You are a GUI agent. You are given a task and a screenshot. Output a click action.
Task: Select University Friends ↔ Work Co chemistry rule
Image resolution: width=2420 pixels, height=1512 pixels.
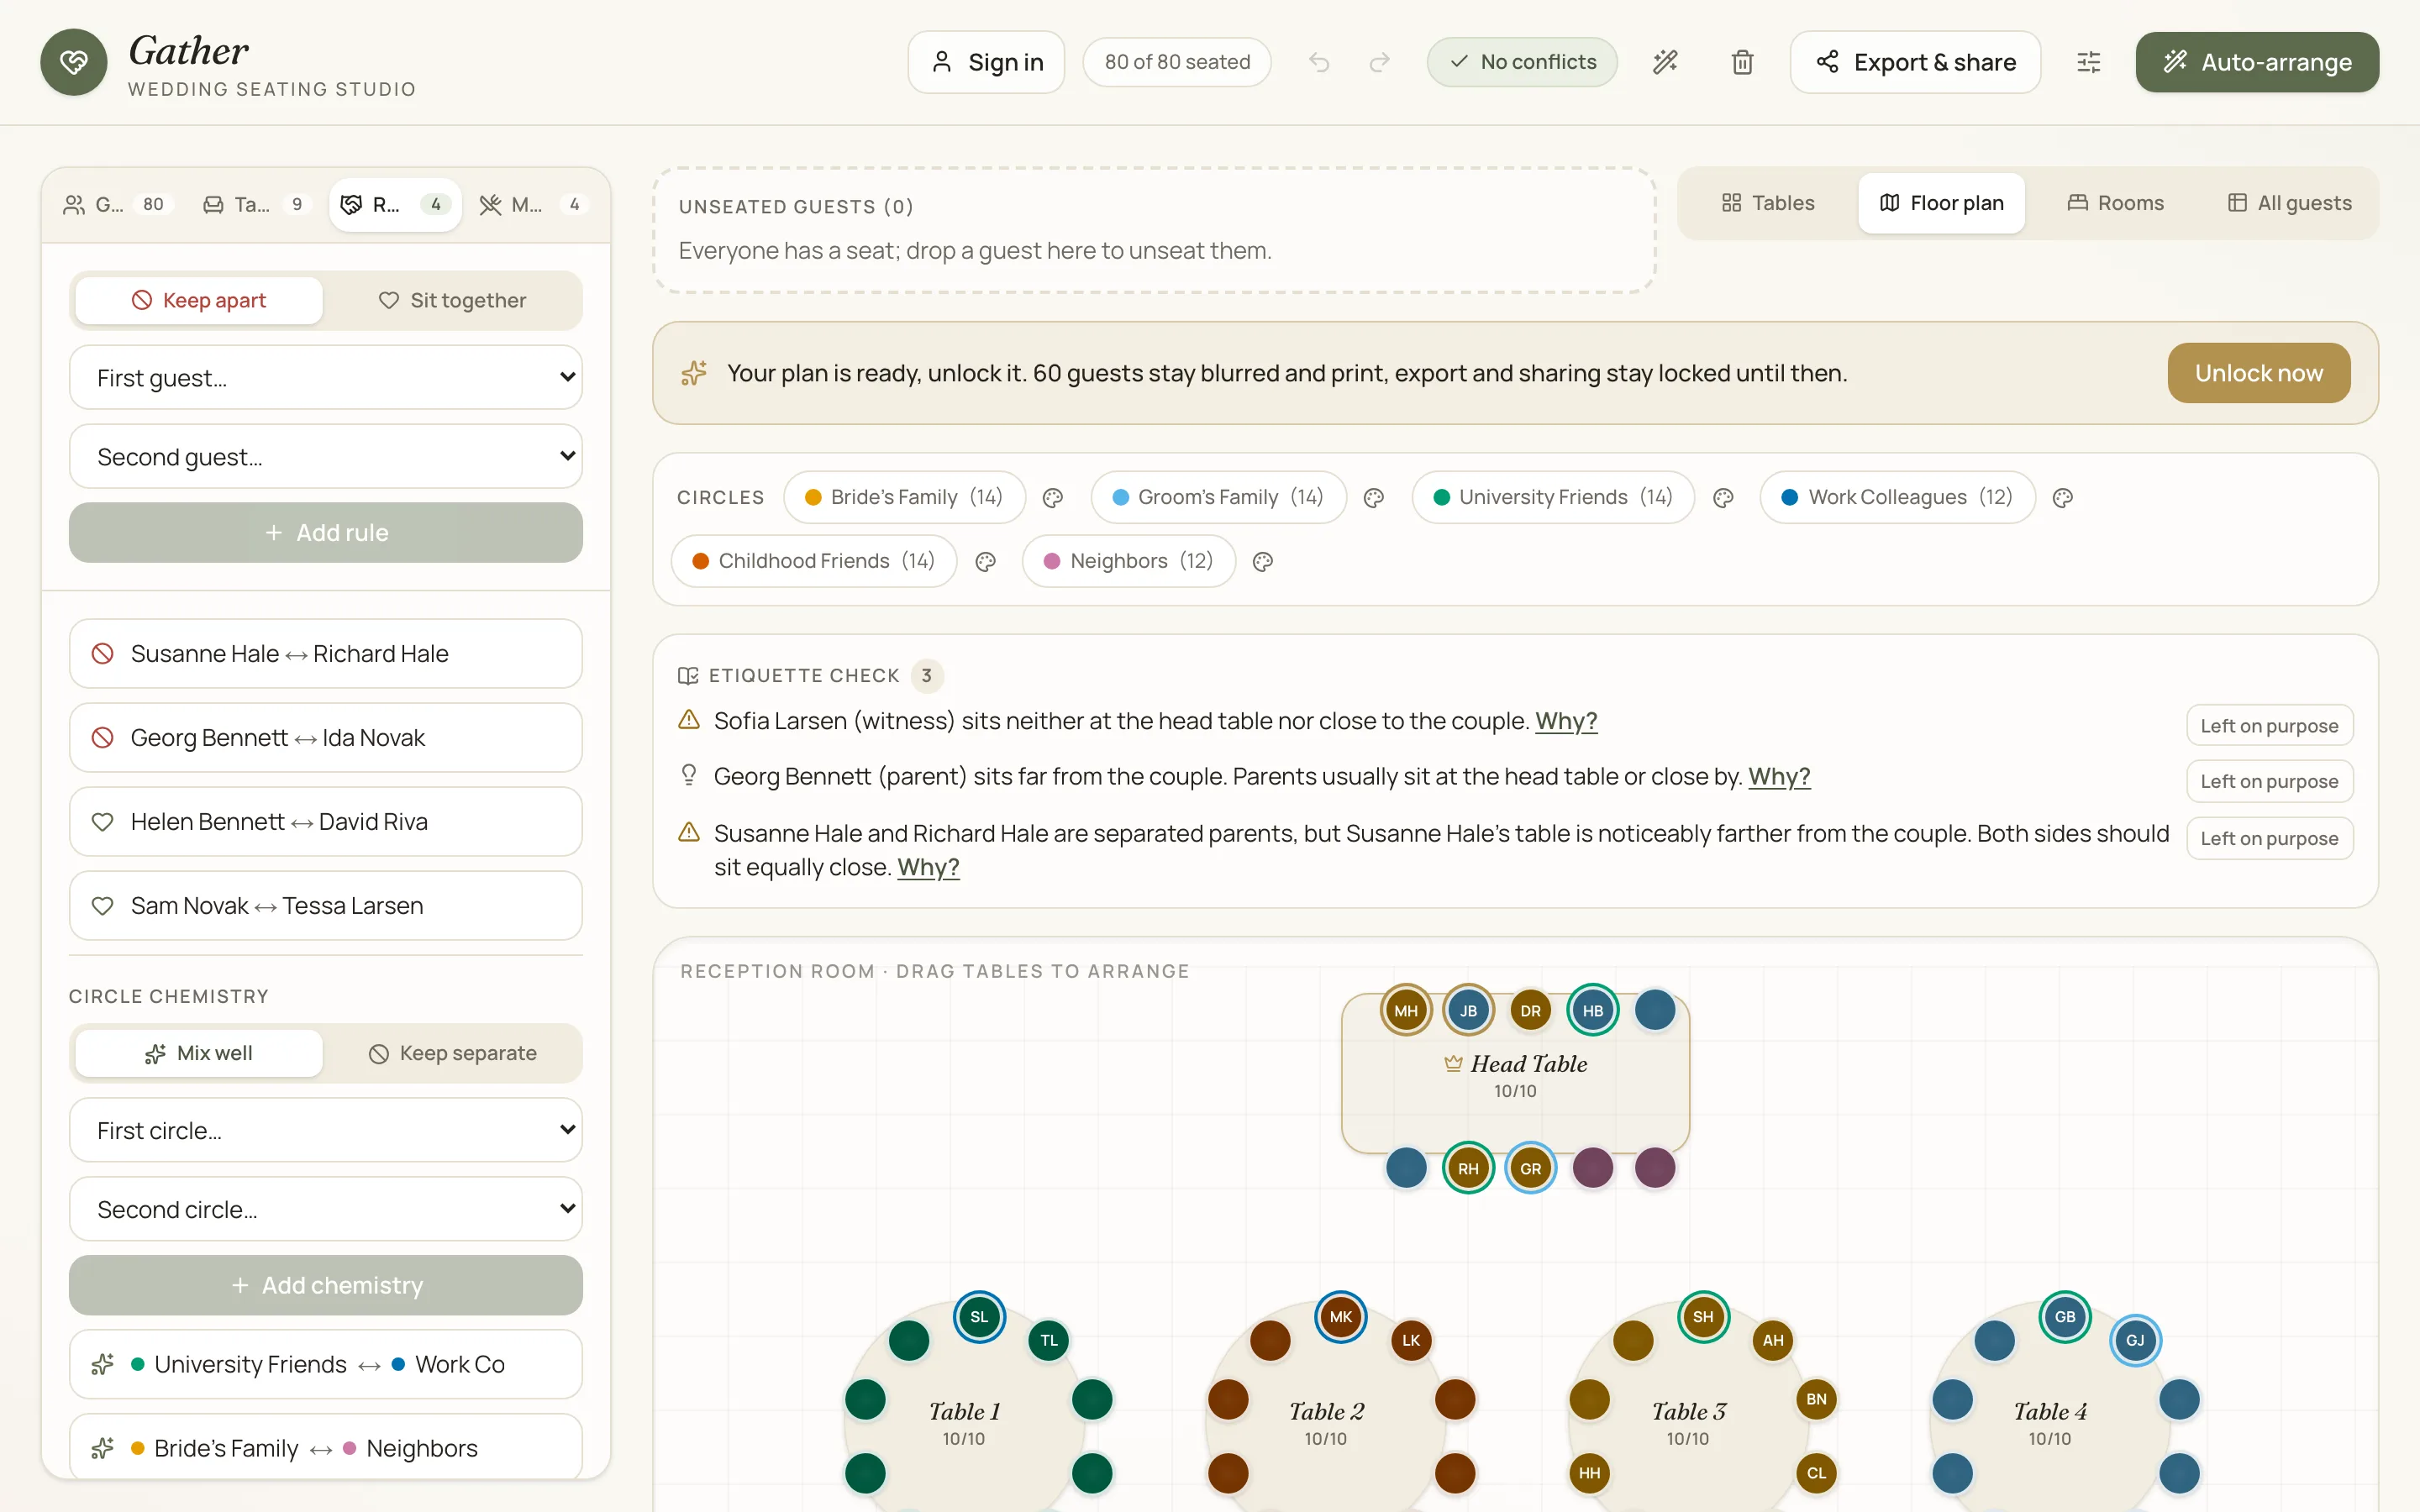325,1364
